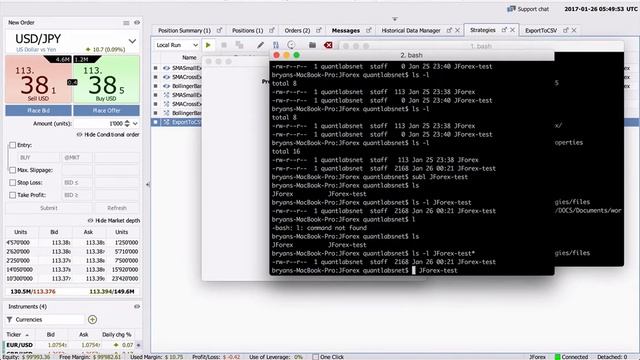Undock the Position Summary tab
The image size is (640, 360).
click(219, 30)
